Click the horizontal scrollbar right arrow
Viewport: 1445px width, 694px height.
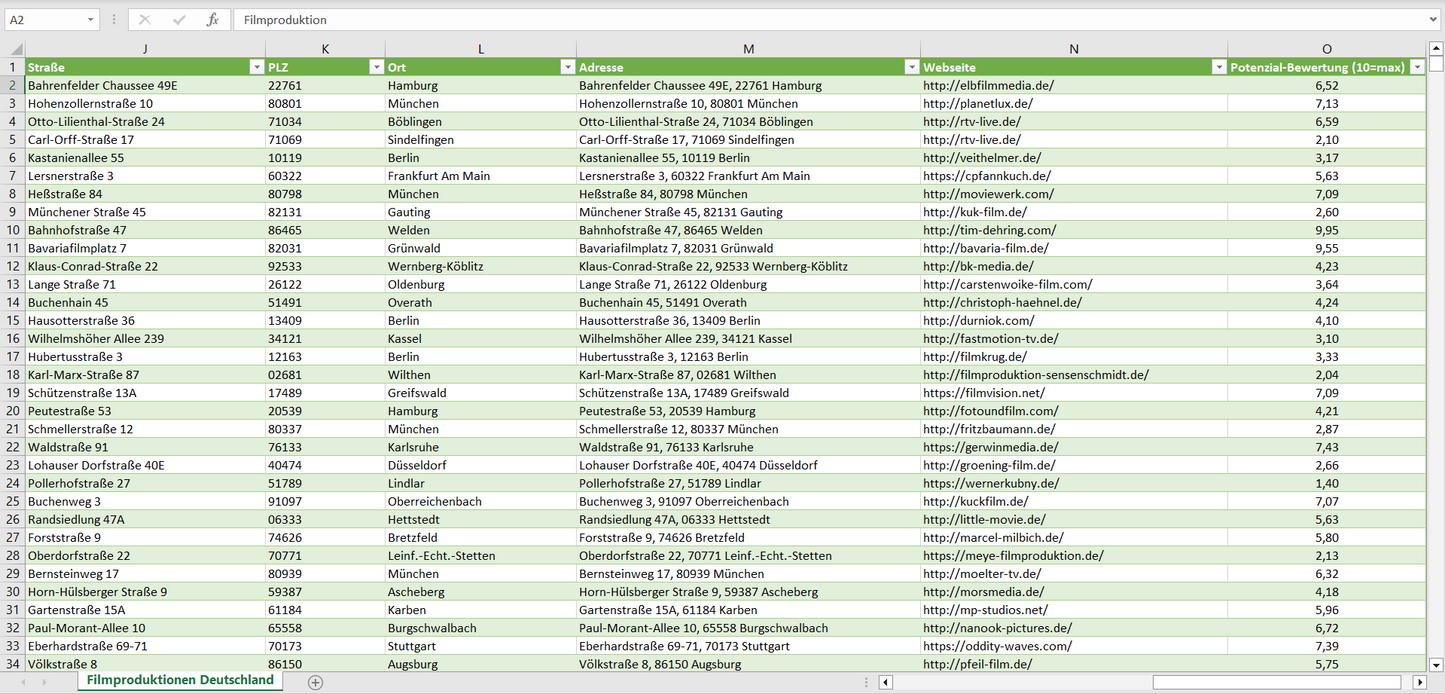(1419, 682)
